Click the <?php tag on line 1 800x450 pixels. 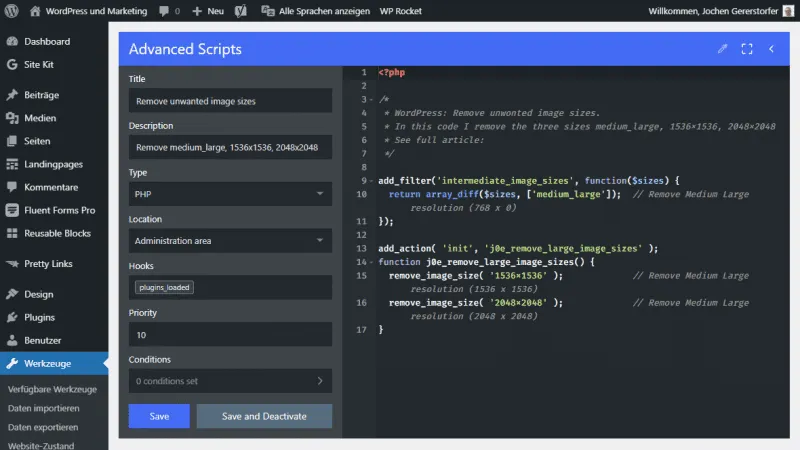tap(392, 72)
